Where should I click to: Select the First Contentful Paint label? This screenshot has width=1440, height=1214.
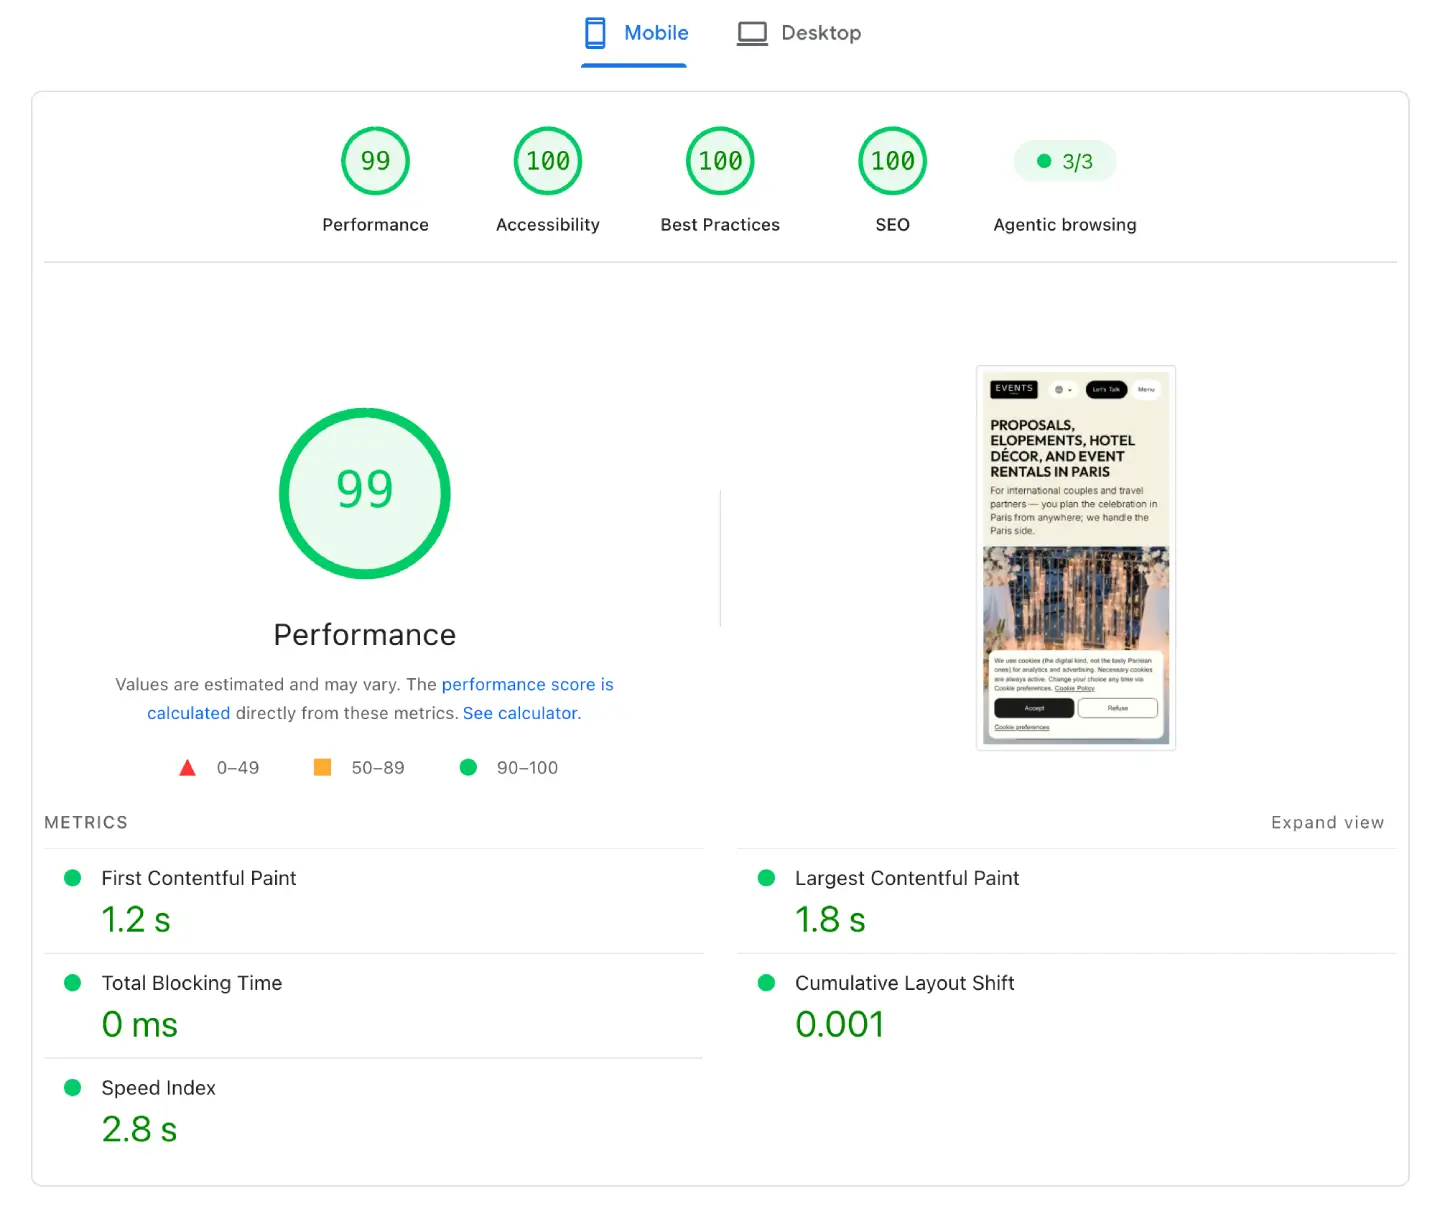pos(199,878)
